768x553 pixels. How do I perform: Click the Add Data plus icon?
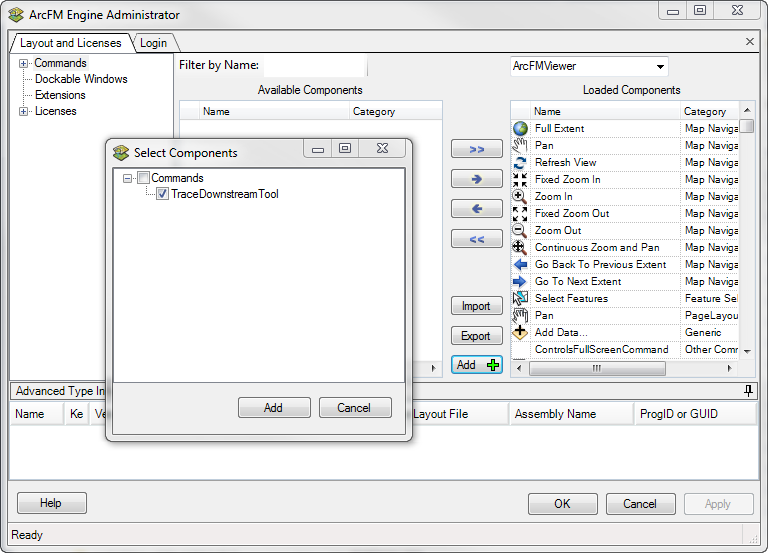520,333
